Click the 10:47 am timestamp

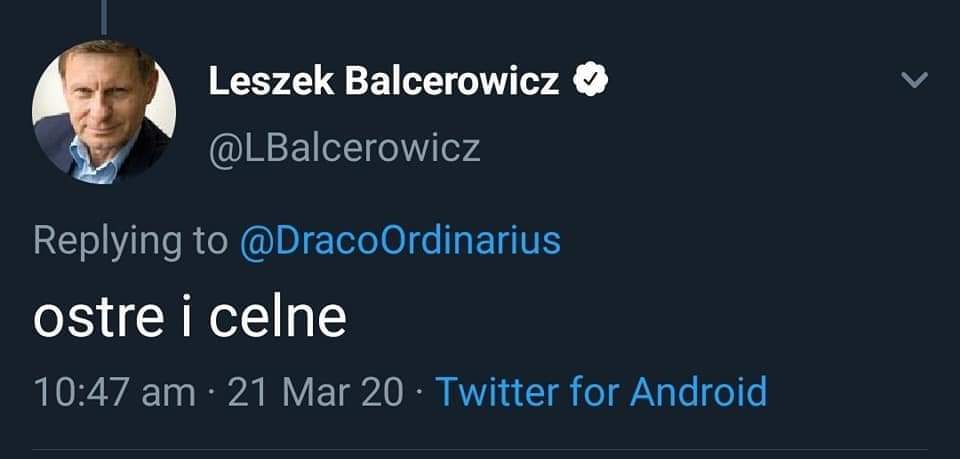[x=114, y=391]
